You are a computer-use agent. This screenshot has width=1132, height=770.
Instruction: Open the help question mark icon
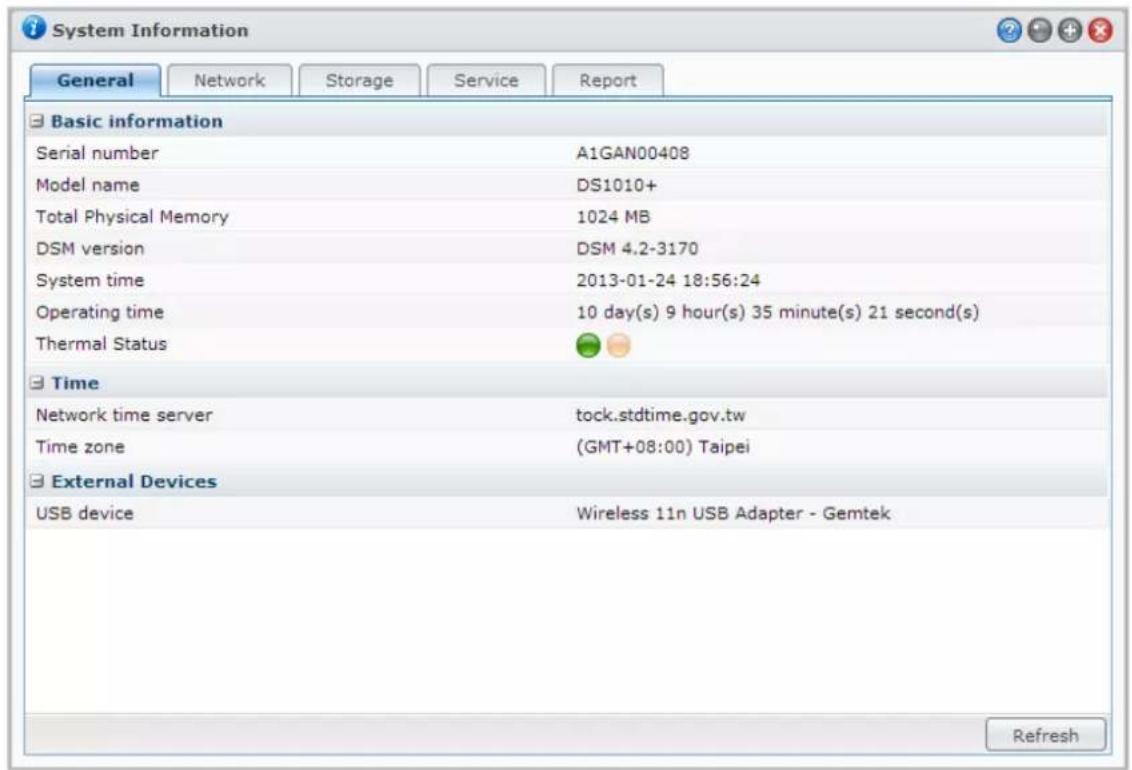1009,30
